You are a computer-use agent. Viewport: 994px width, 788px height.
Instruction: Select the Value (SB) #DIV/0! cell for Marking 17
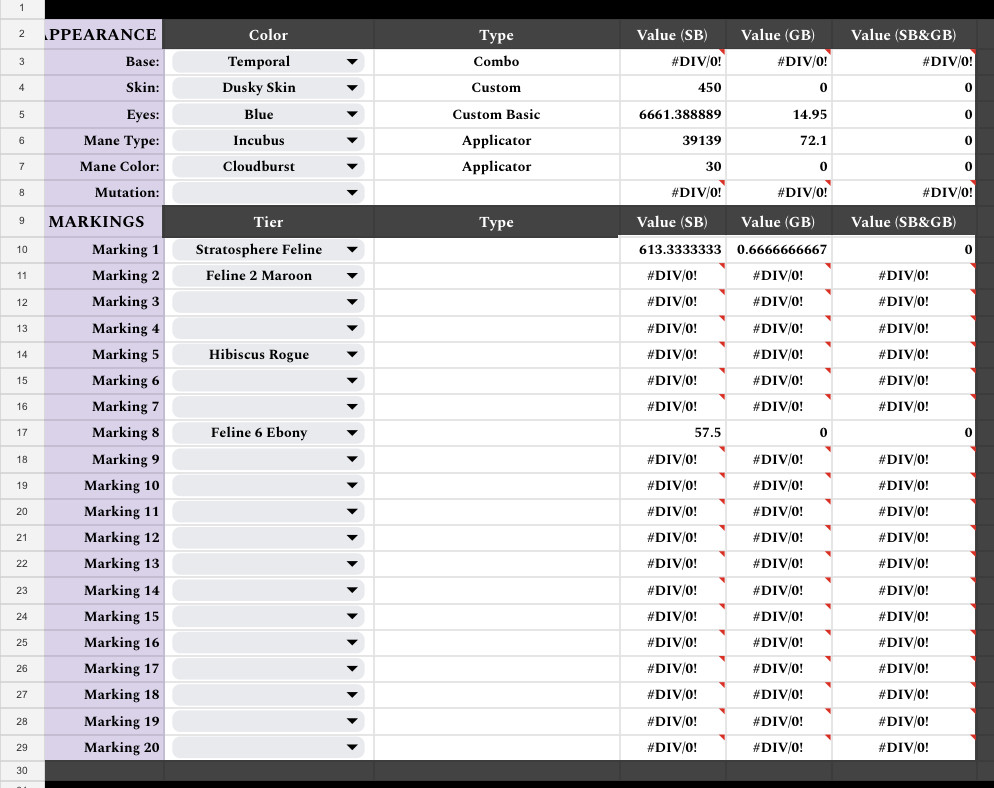tap(673, 668)
